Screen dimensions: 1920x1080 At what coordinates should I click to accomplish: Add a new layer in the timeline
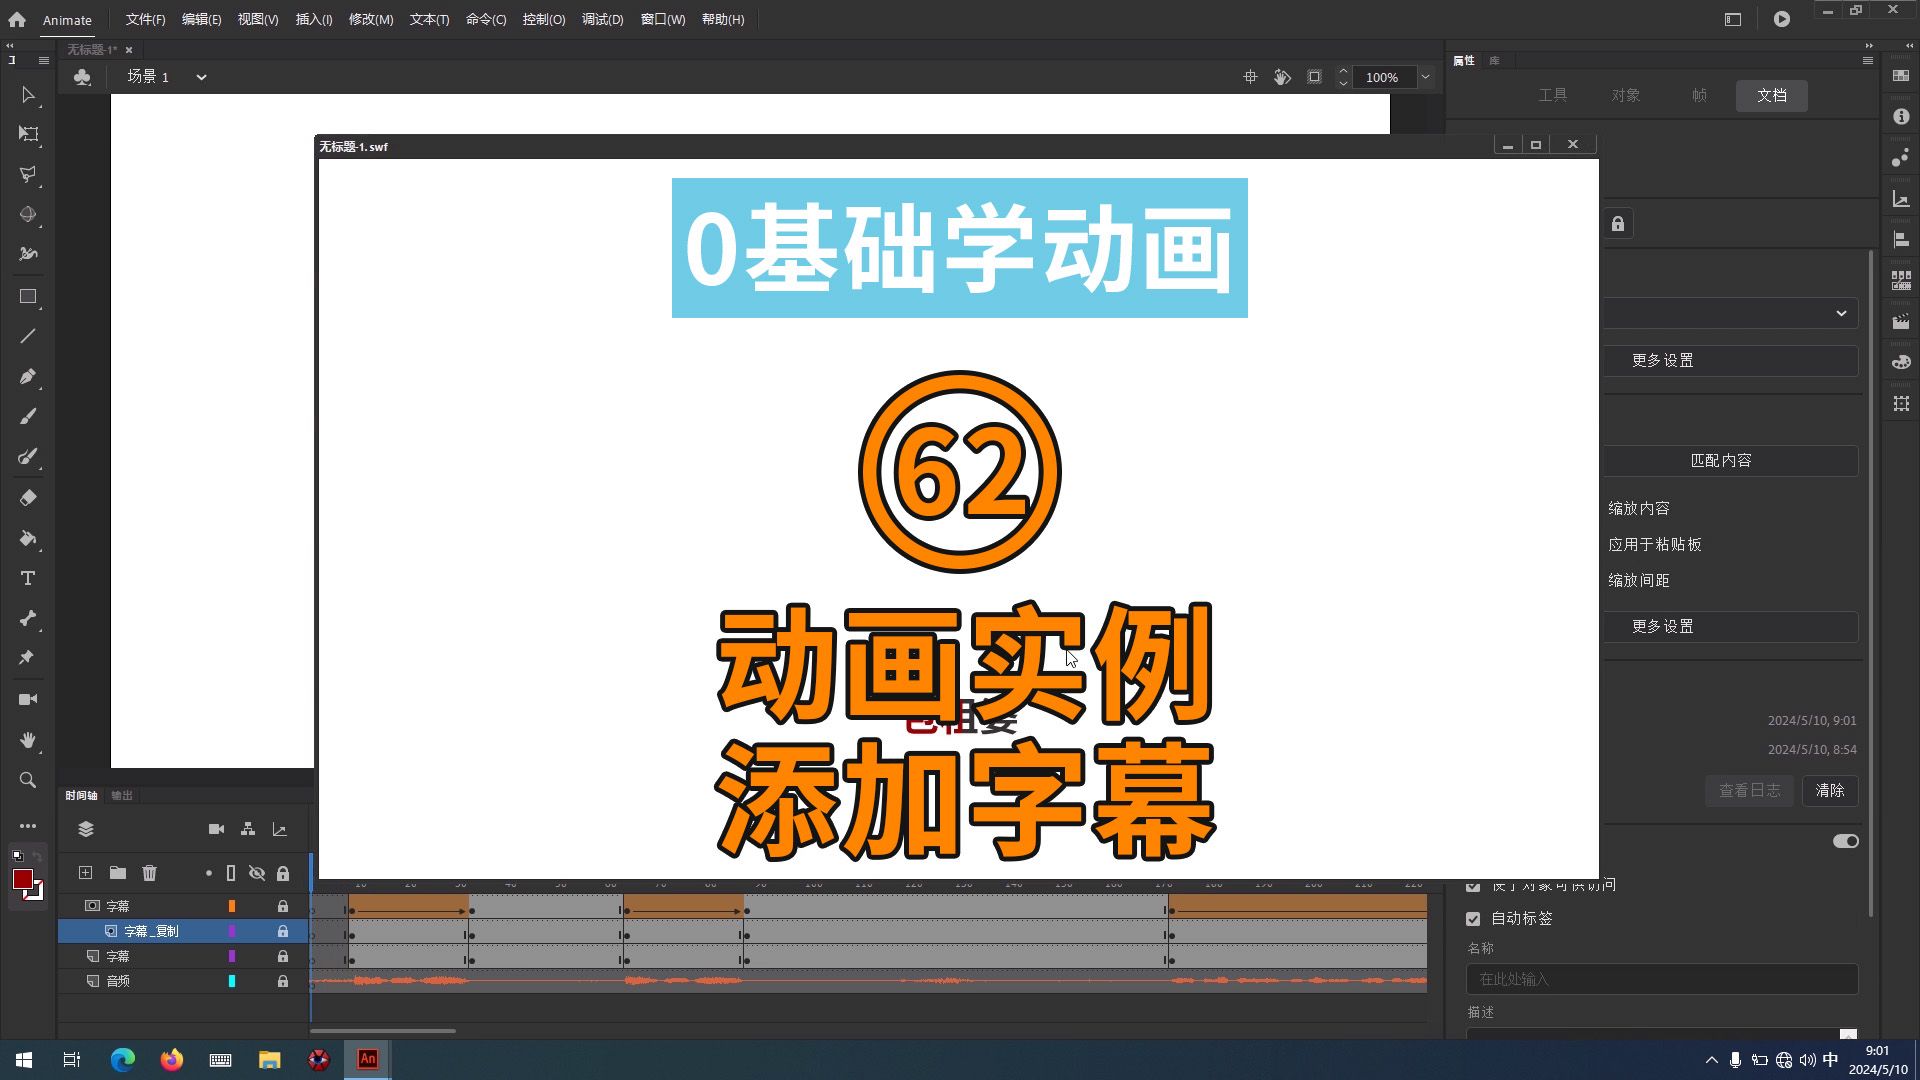85,873
